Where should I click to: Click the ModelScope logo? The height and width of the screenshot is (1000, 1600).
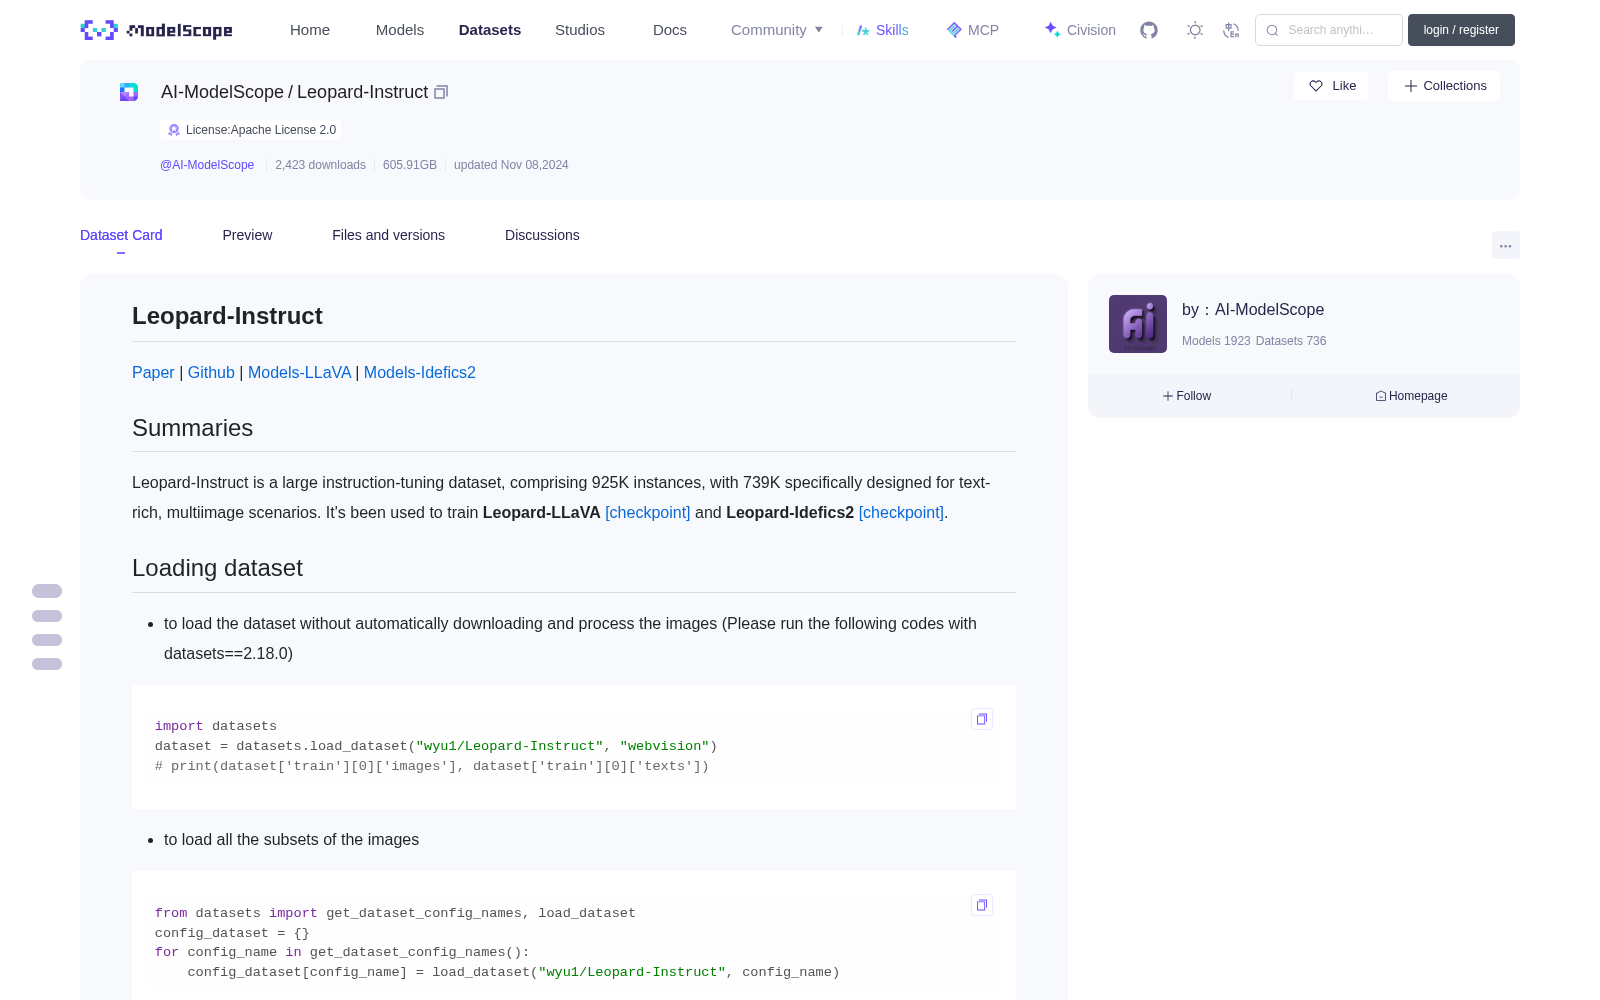(x=157, y=30)
